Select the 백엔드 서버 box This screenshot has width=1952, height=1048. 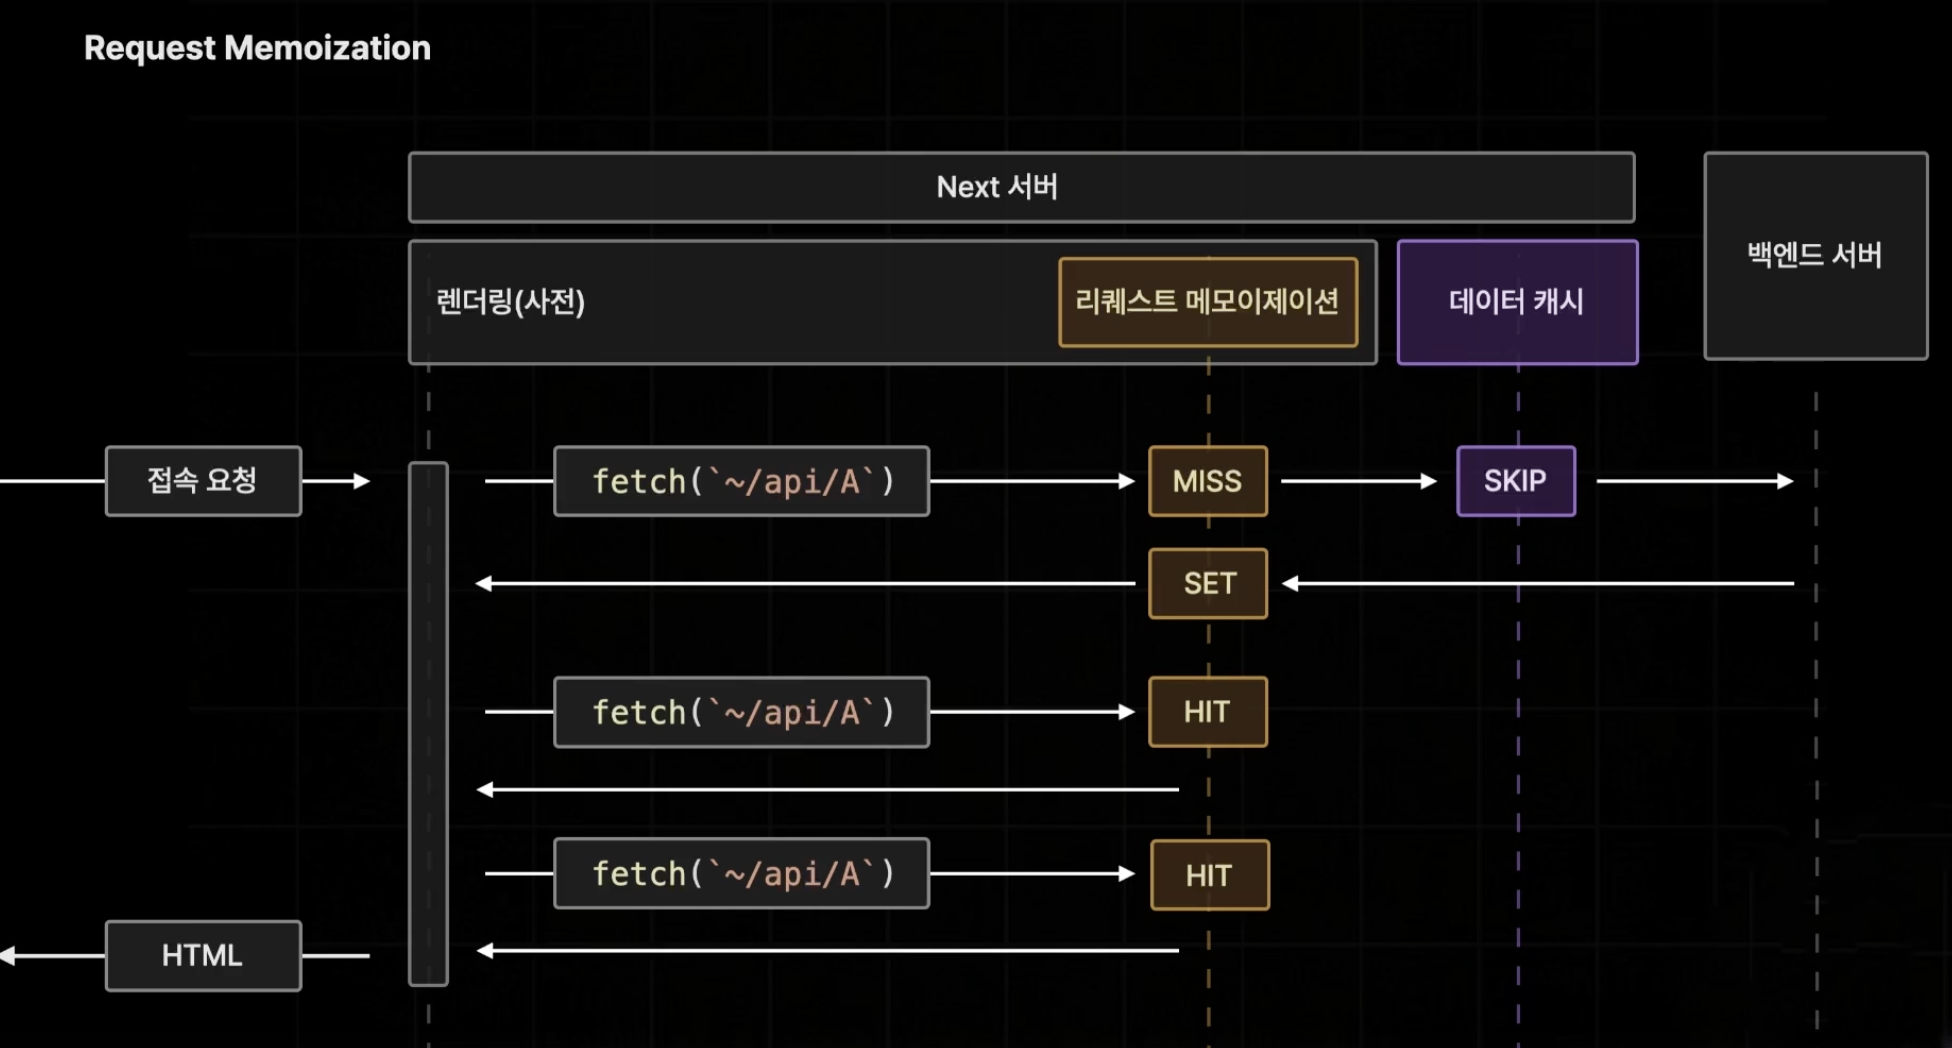1815,255
